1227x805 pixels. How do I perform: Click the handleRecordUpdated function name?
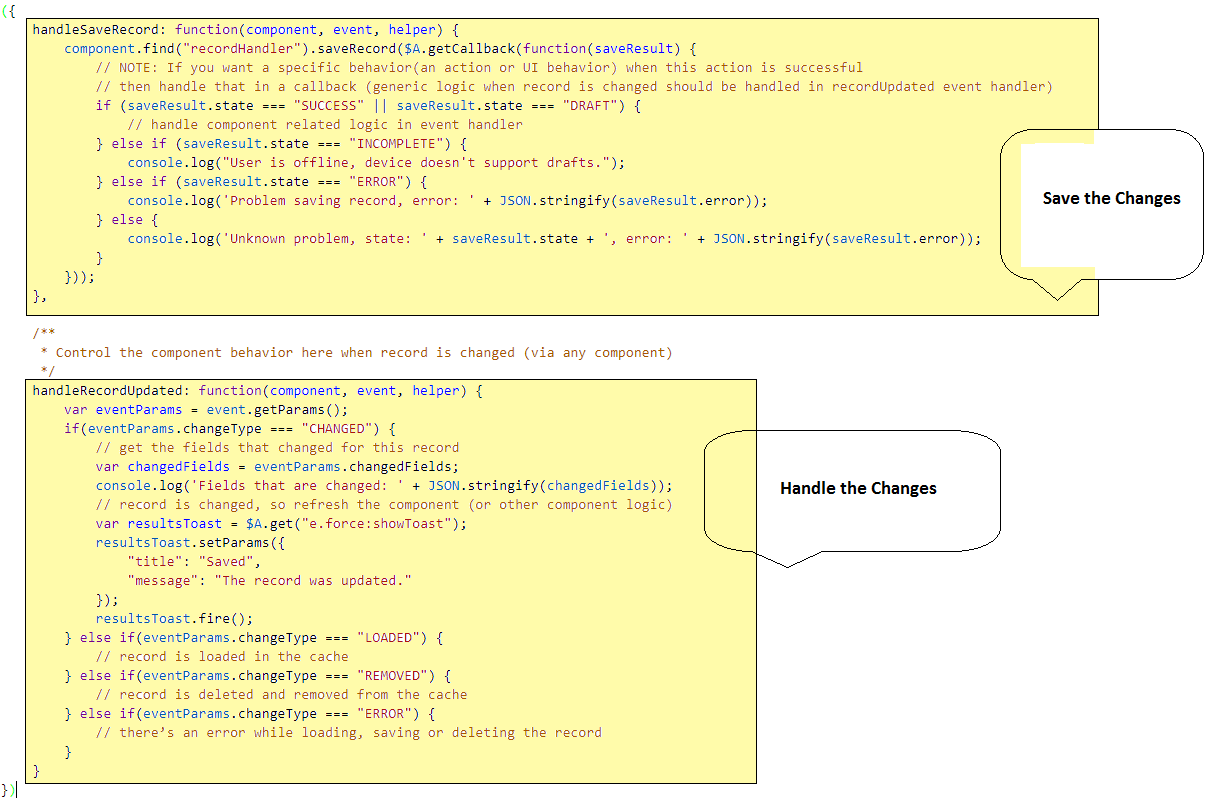(112, 390)
